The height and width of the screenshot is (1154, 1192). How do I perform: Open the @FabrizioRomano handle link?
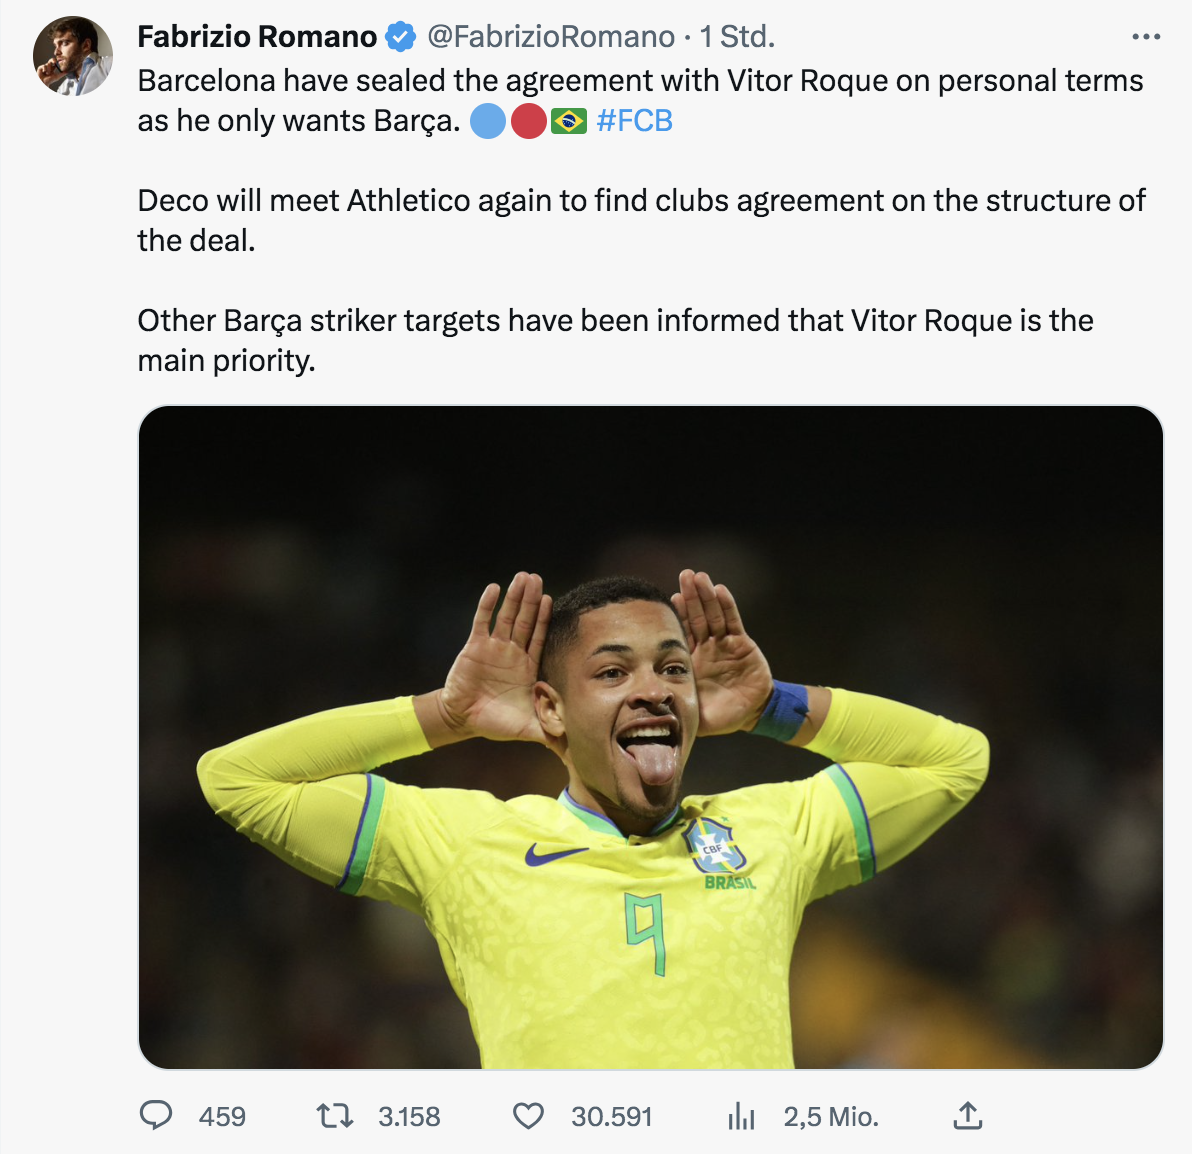551,37
